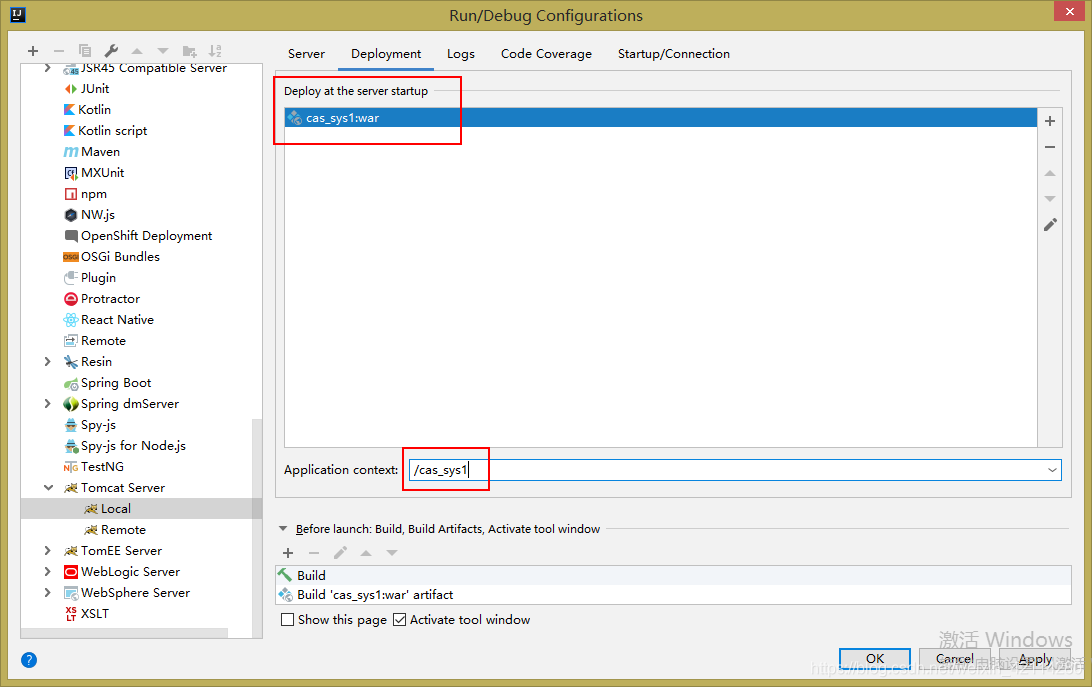Screen dimensions: 1092x687
Task: Add new configuration with plus icon
Action: 33,51
